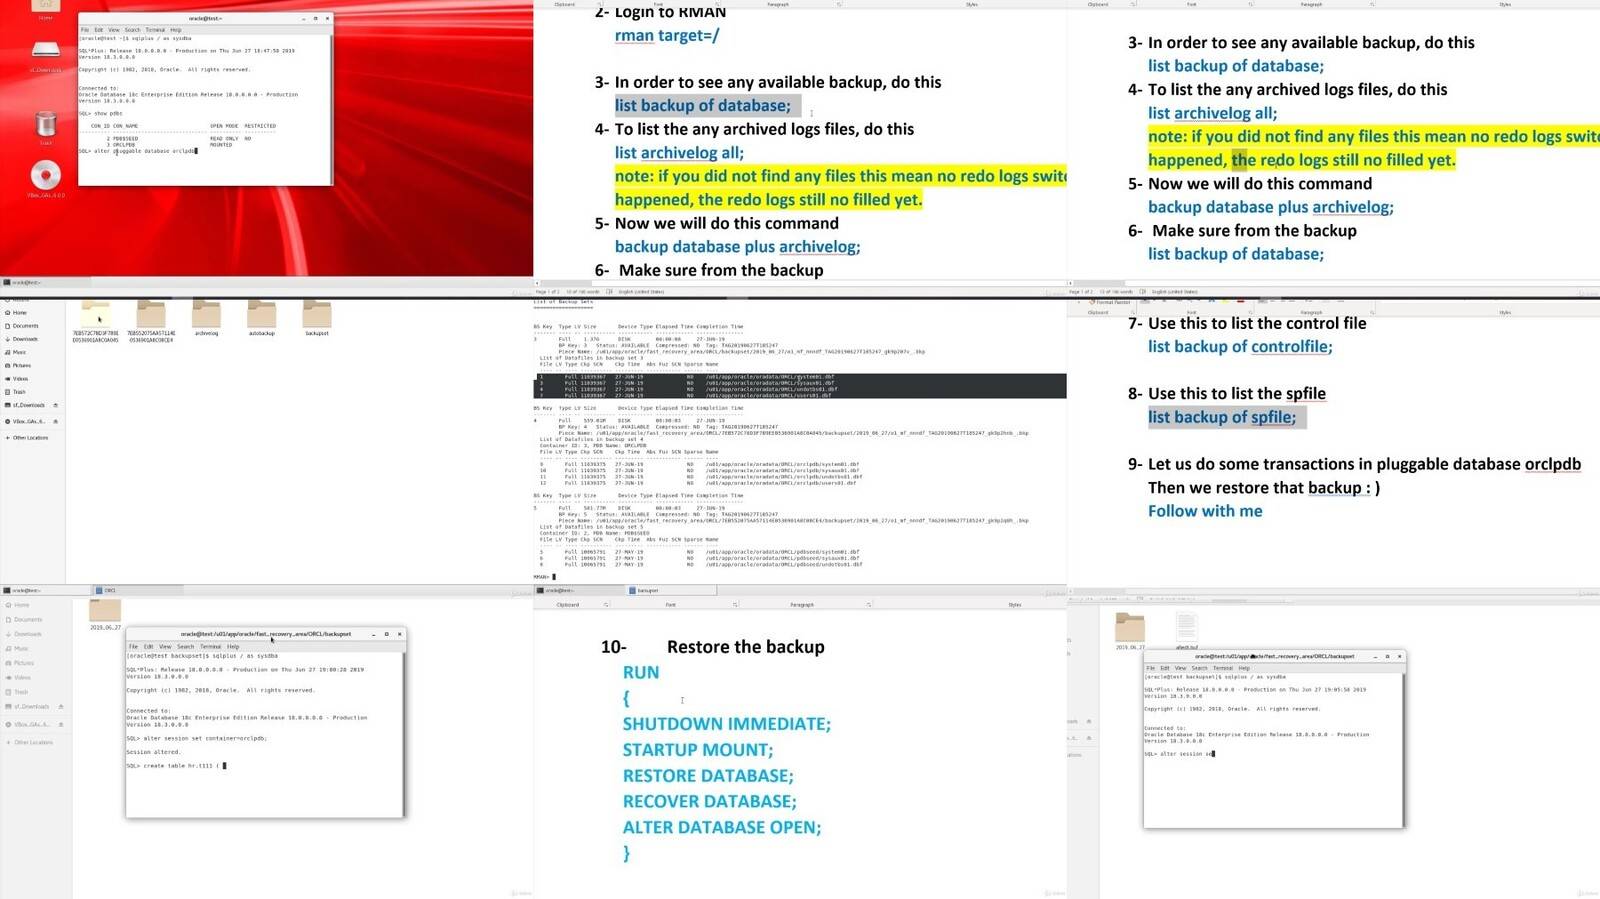
Task: Open the archivelog folder in the file manager
Action: click(x=206, y=315)
